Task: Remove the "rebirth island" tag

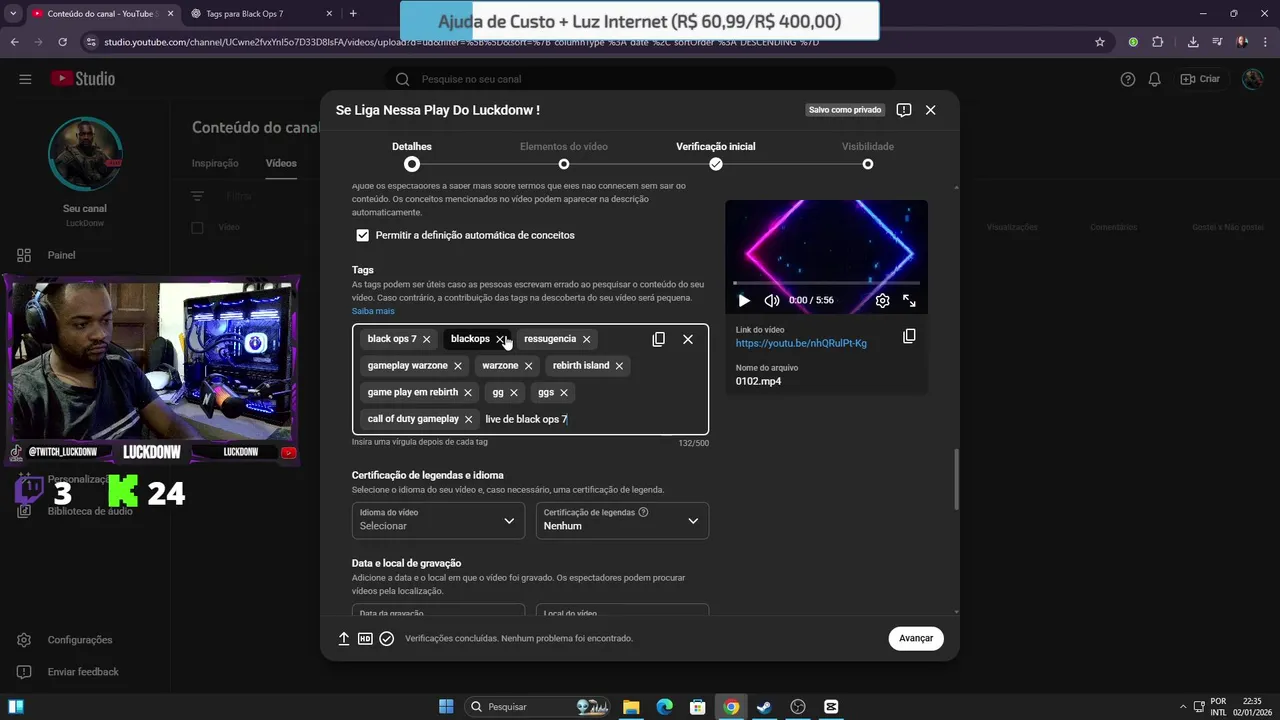Action: point(619,366)
